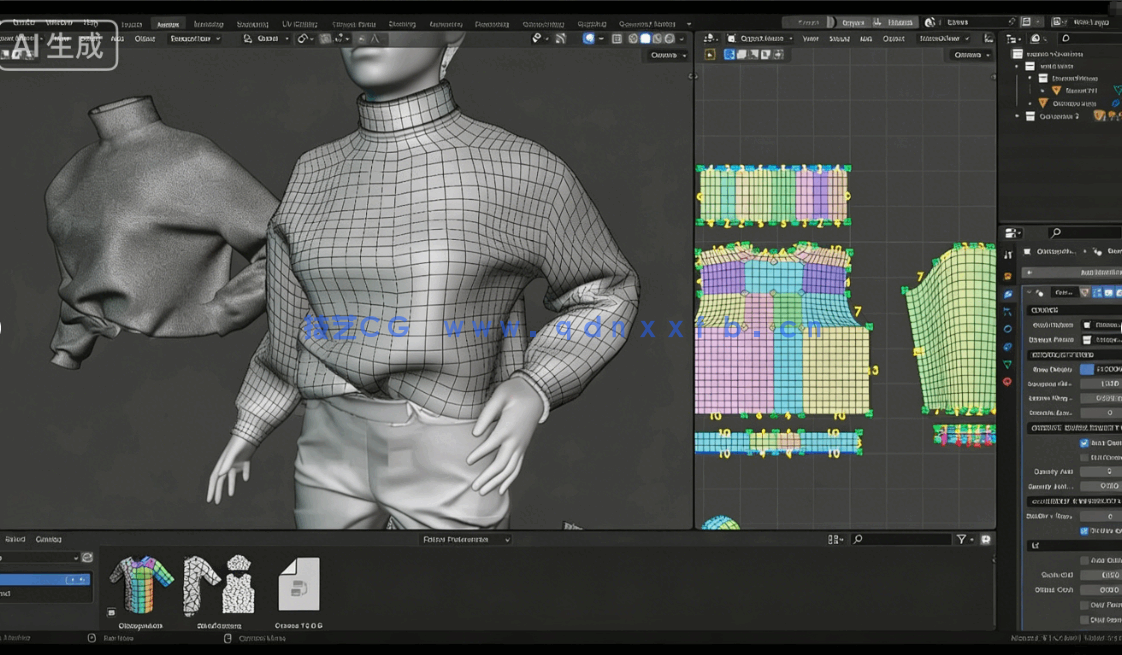Click the snapping magnet icon

(301, 38)
